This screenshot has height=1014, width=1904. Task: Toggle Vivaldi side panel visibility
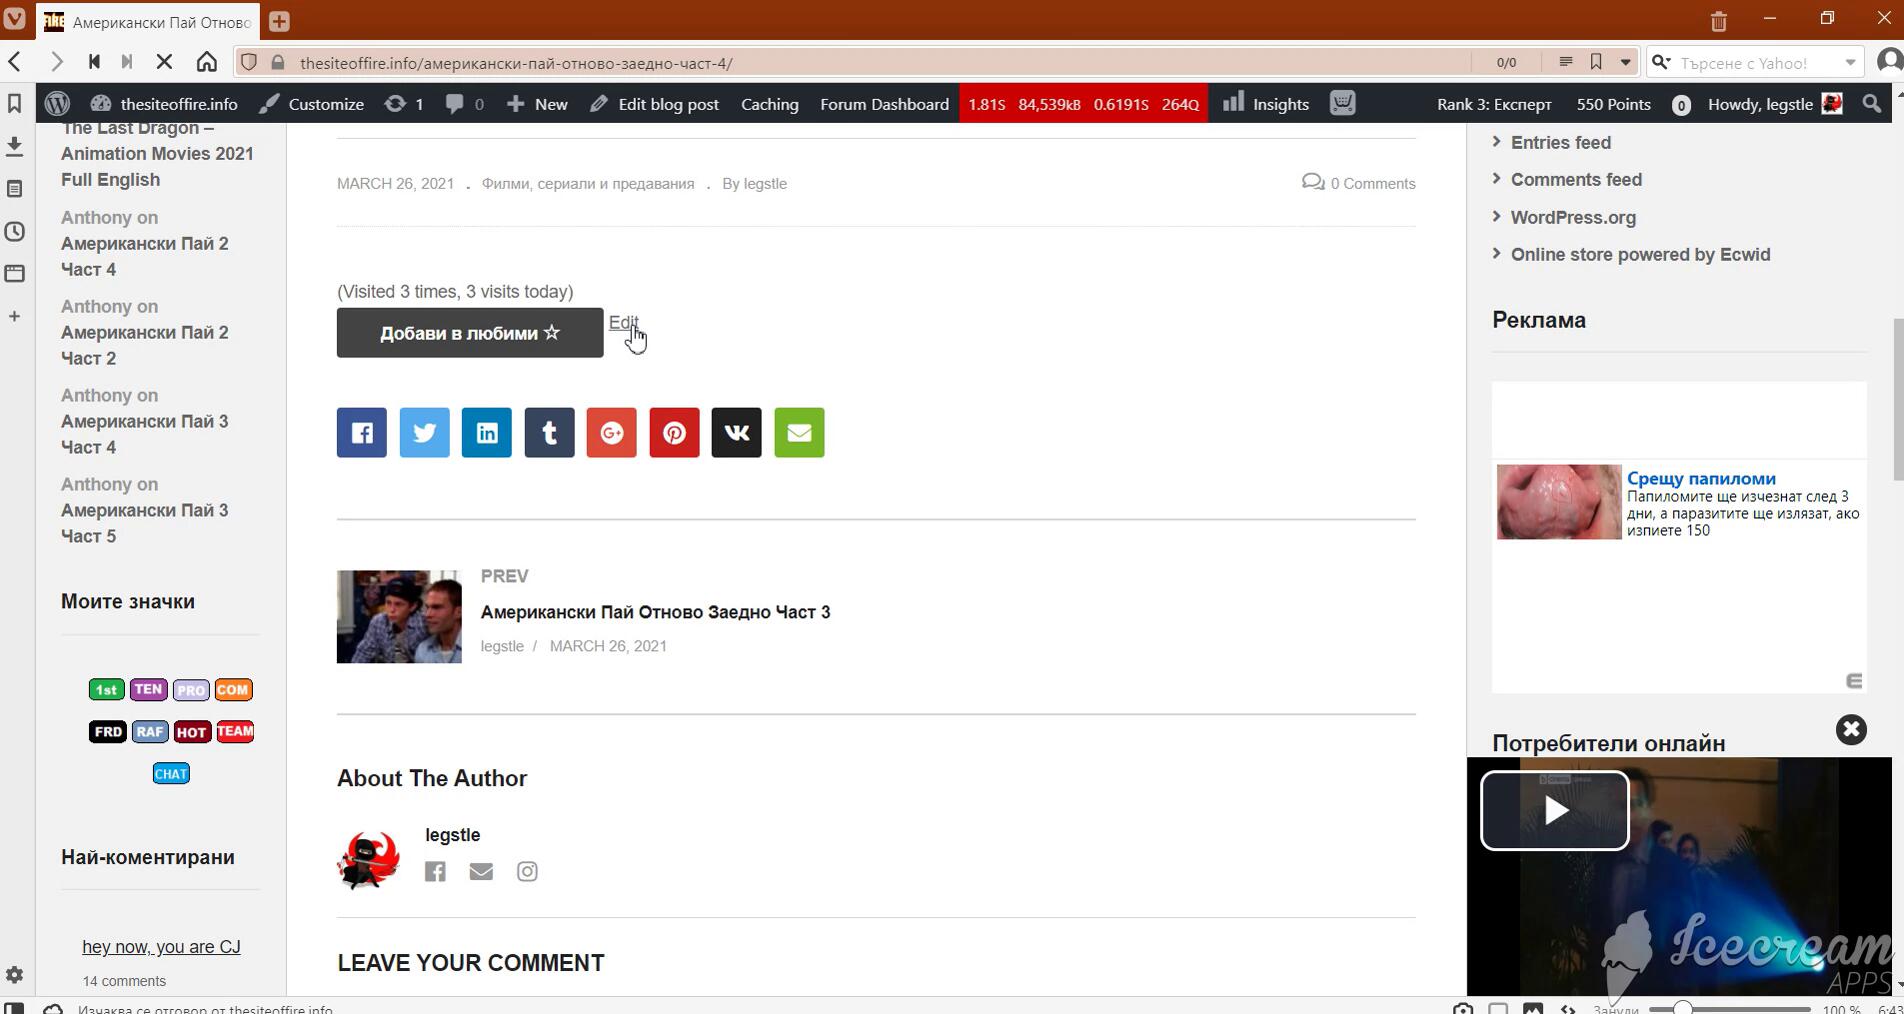click(14, 1007)
